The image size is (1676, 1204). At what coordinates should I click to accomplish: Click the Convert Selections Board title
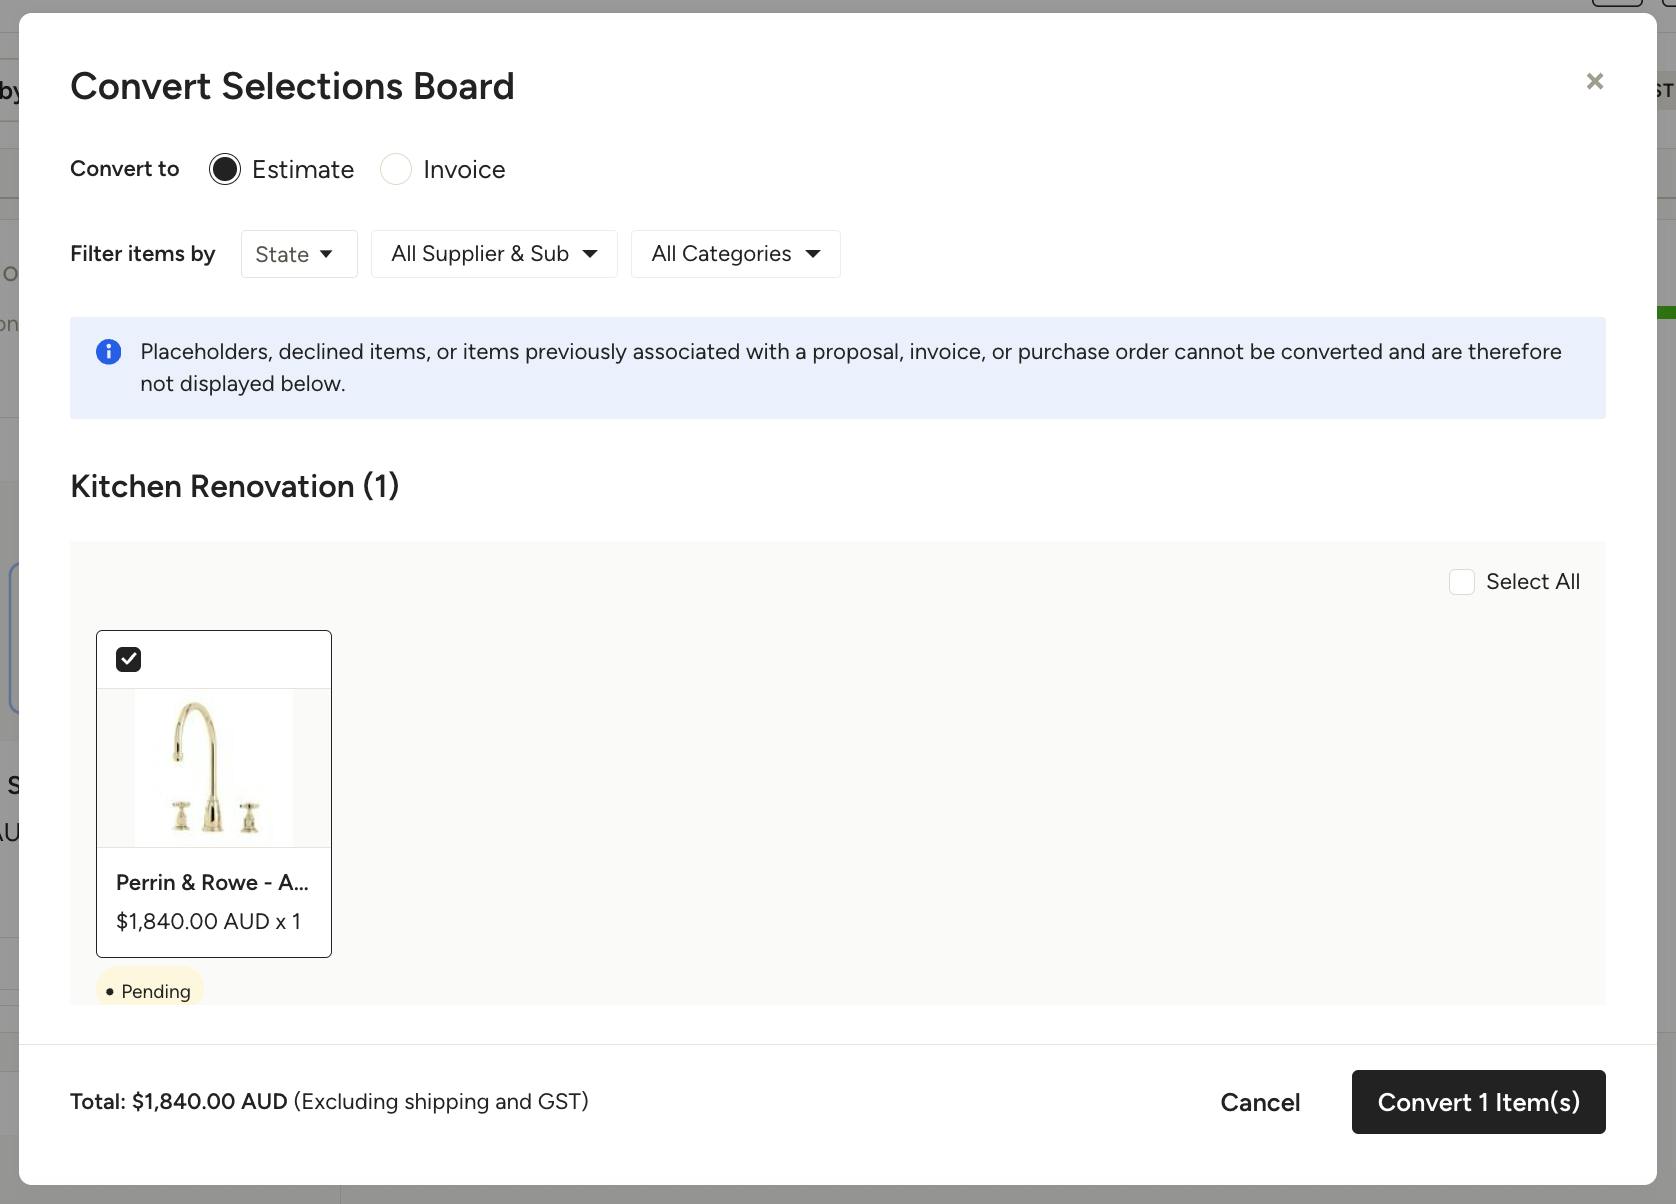292,87
